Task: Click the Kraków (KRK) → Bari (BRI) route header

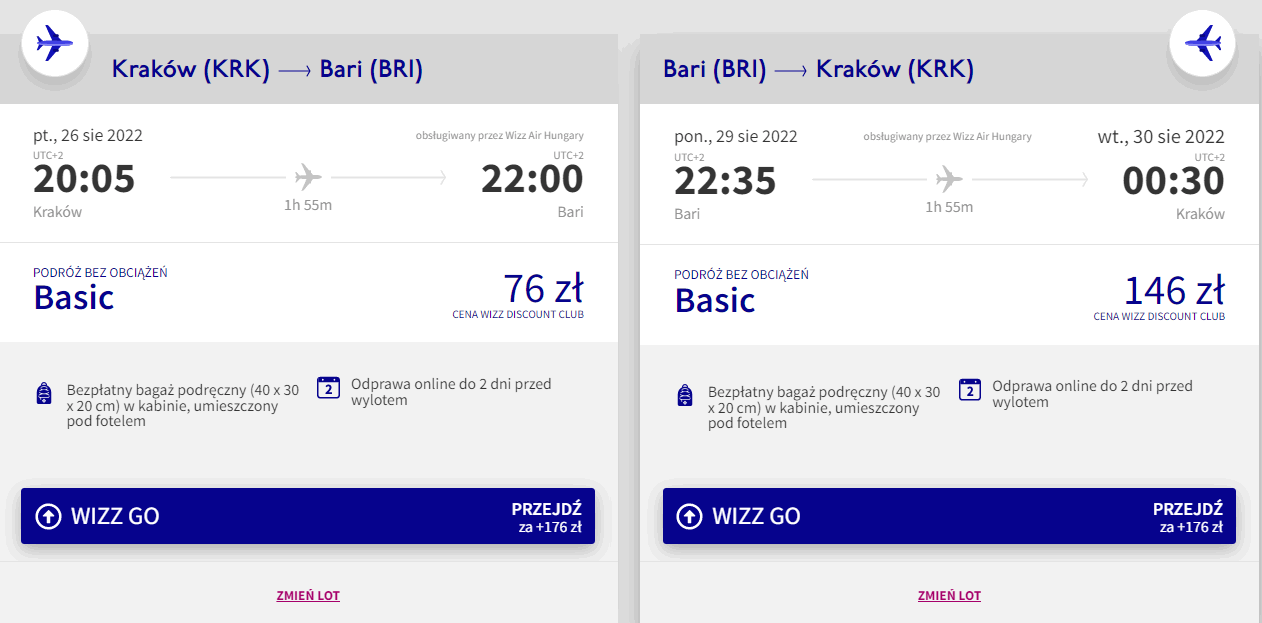Action: coord(267,70)
